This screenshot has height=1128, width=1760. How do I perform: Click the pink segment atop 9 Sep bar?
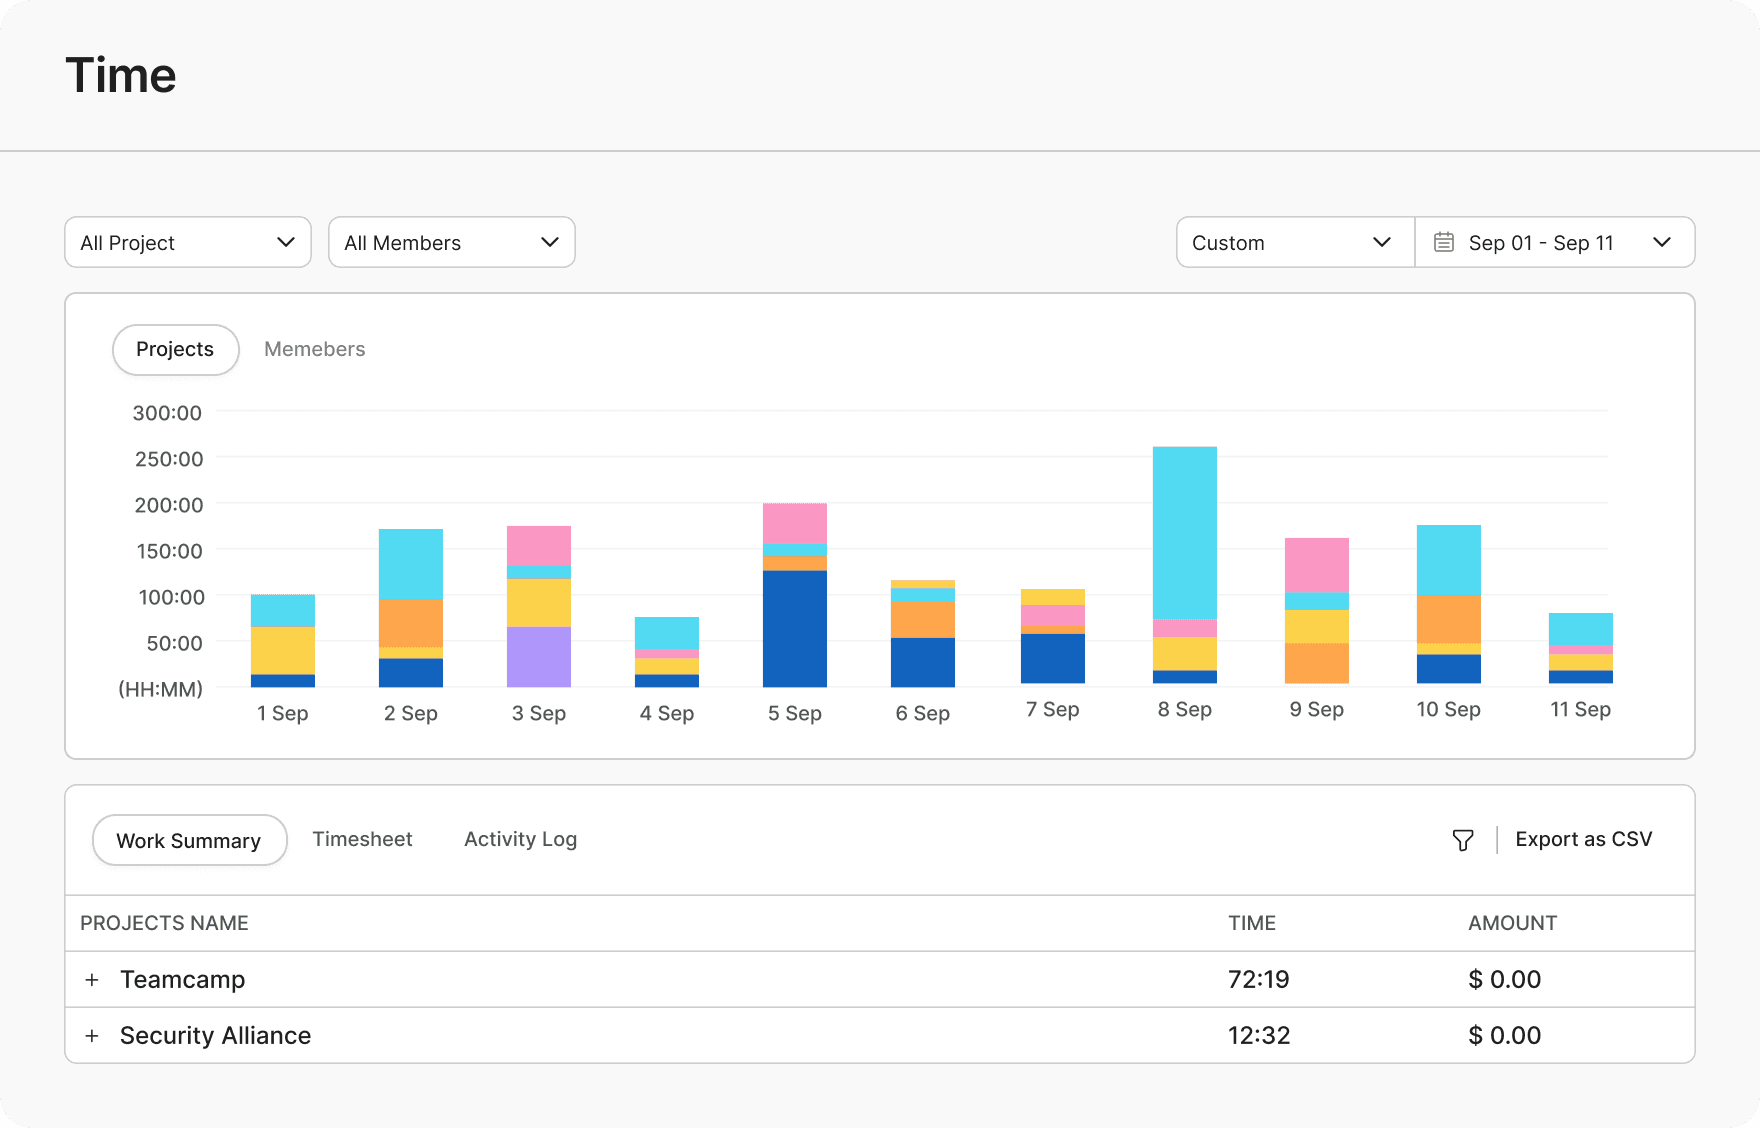point(1317,565)
